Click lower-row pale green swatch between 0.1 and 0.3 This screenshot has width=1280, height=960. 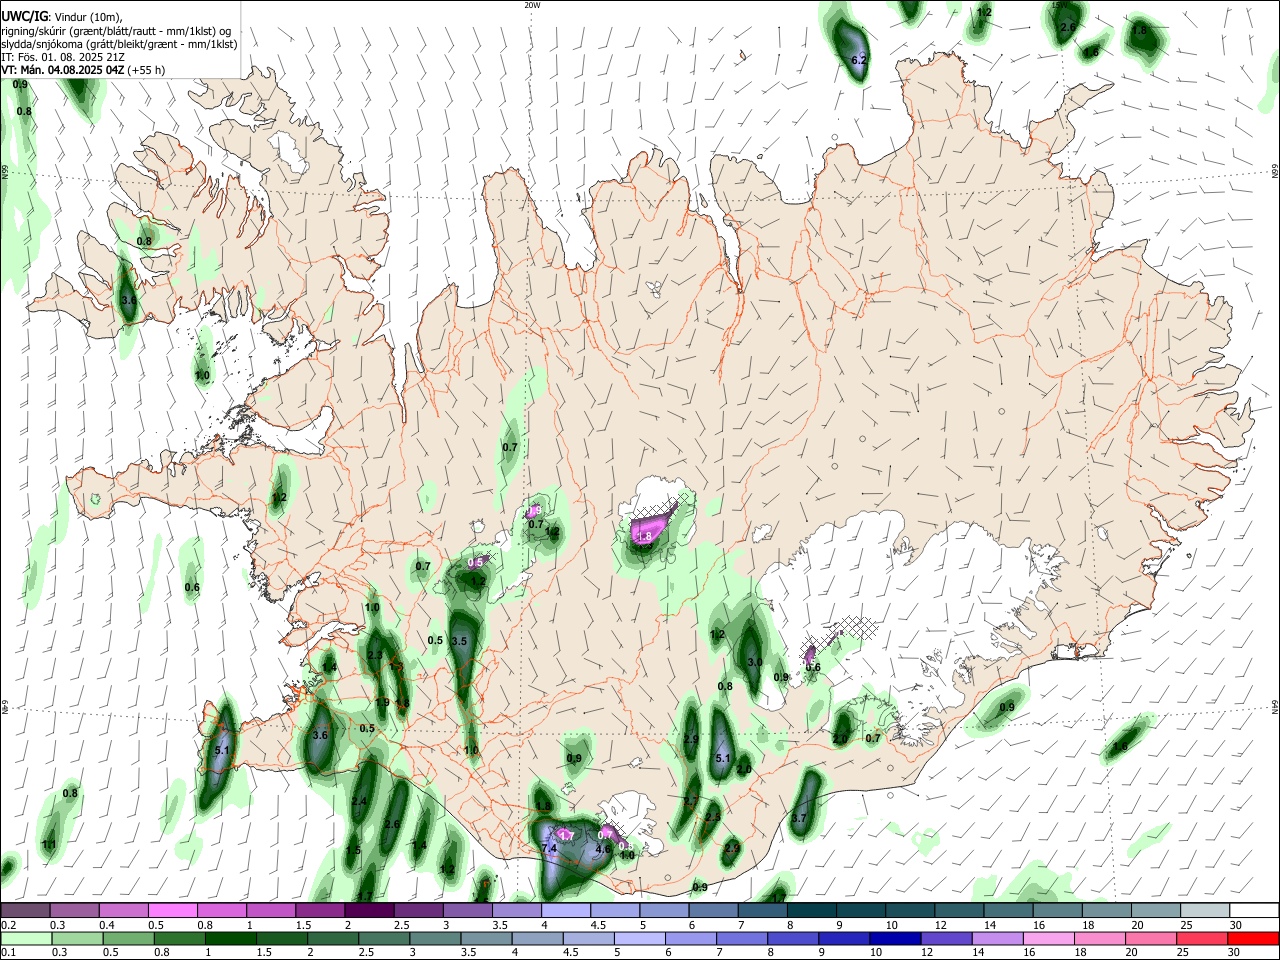[27, 939]
